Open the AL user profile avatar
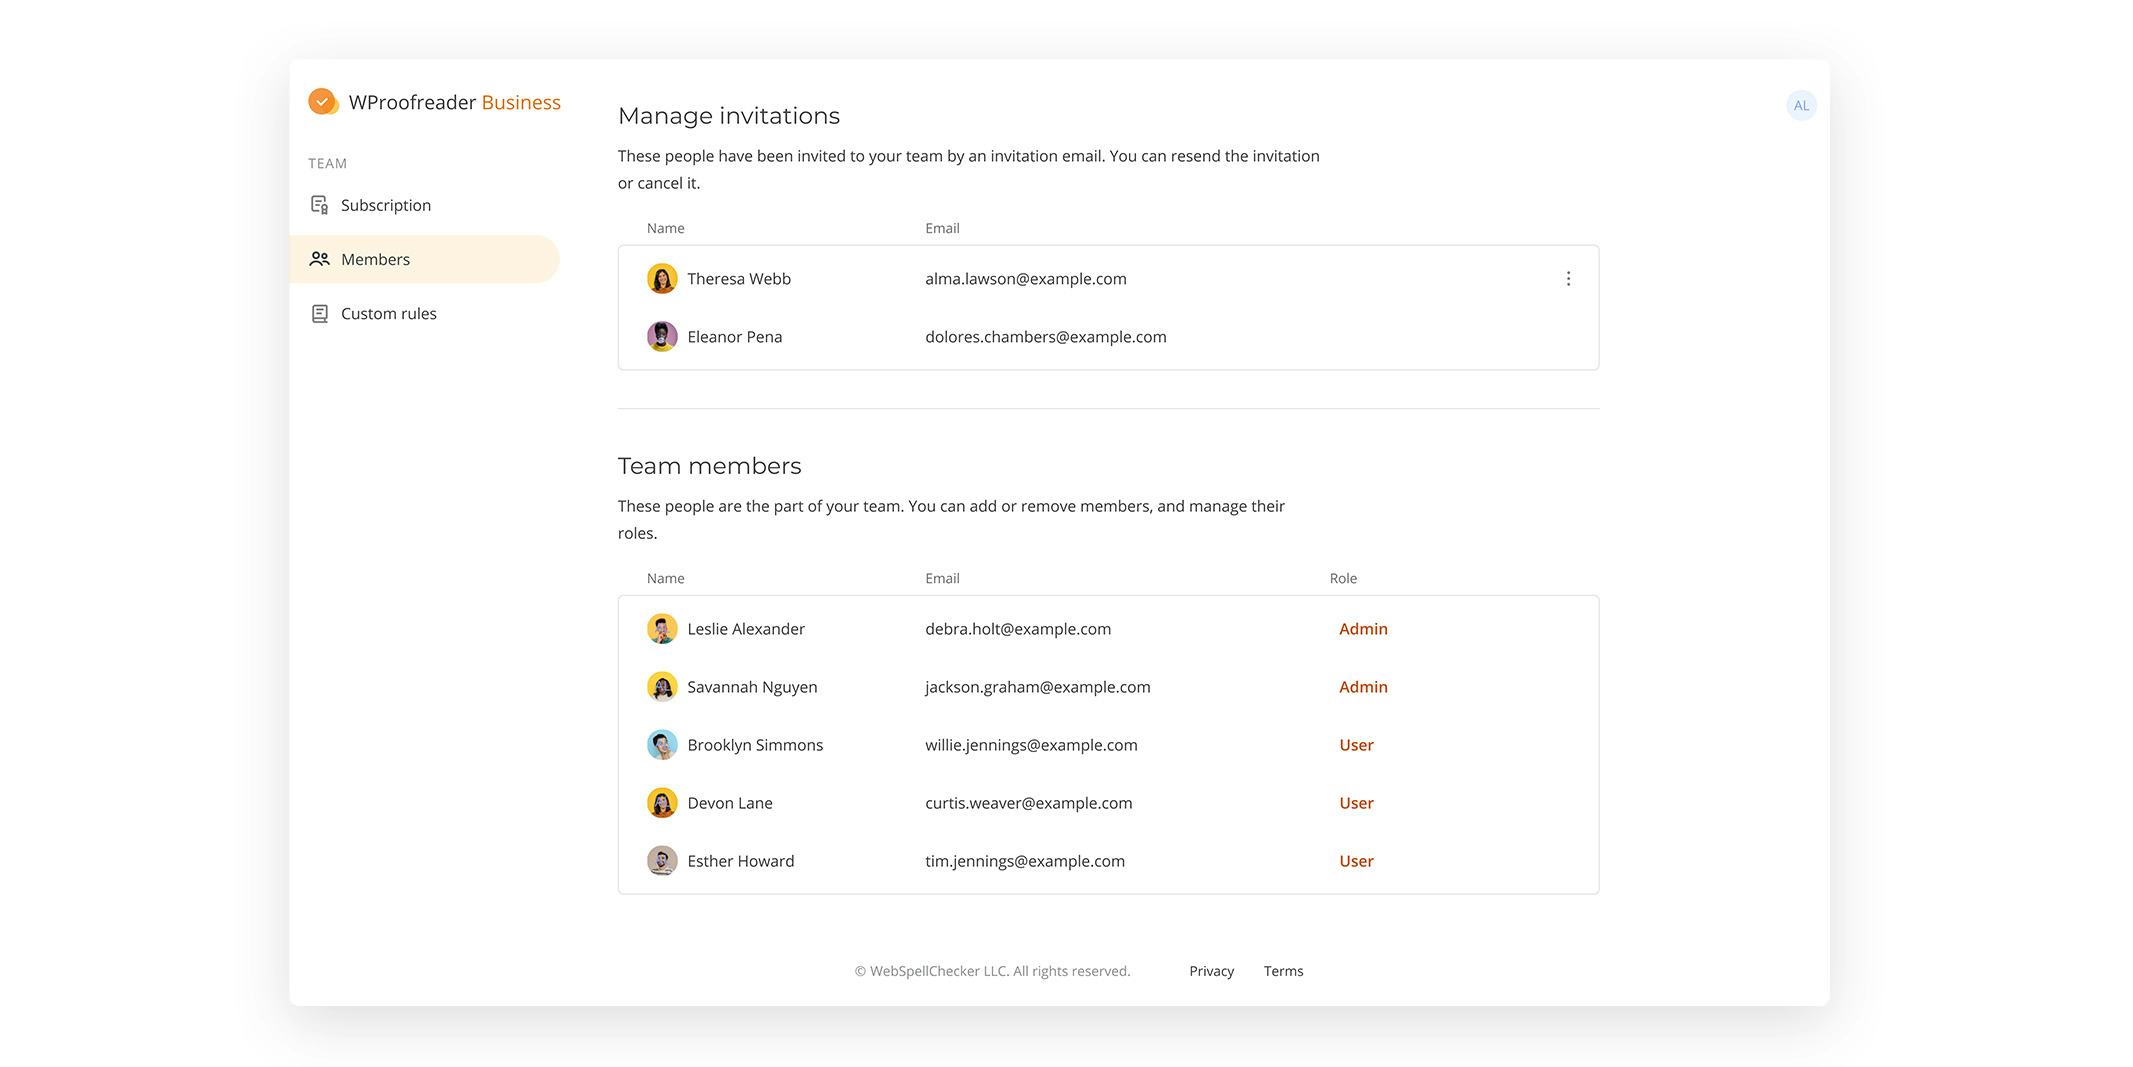2133x1067 pixels. [1800, 106]
